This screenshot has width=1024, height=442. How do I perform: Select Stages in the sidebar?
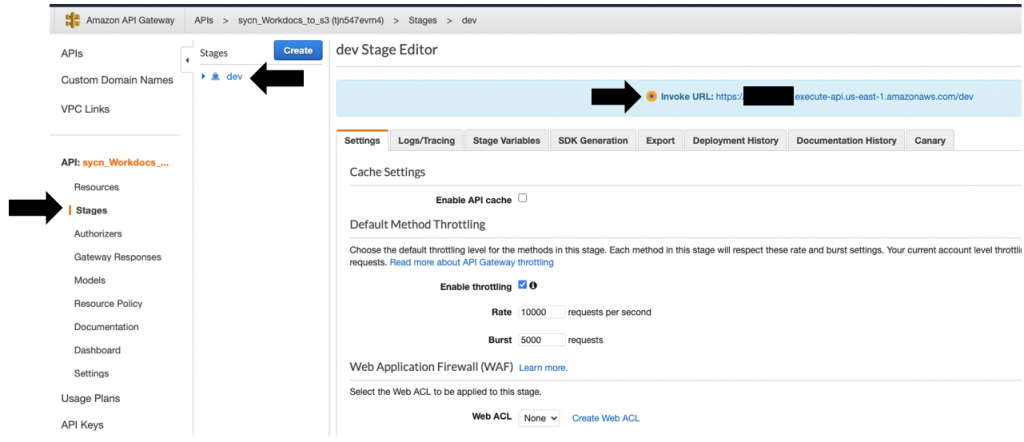tap(91, 210)
